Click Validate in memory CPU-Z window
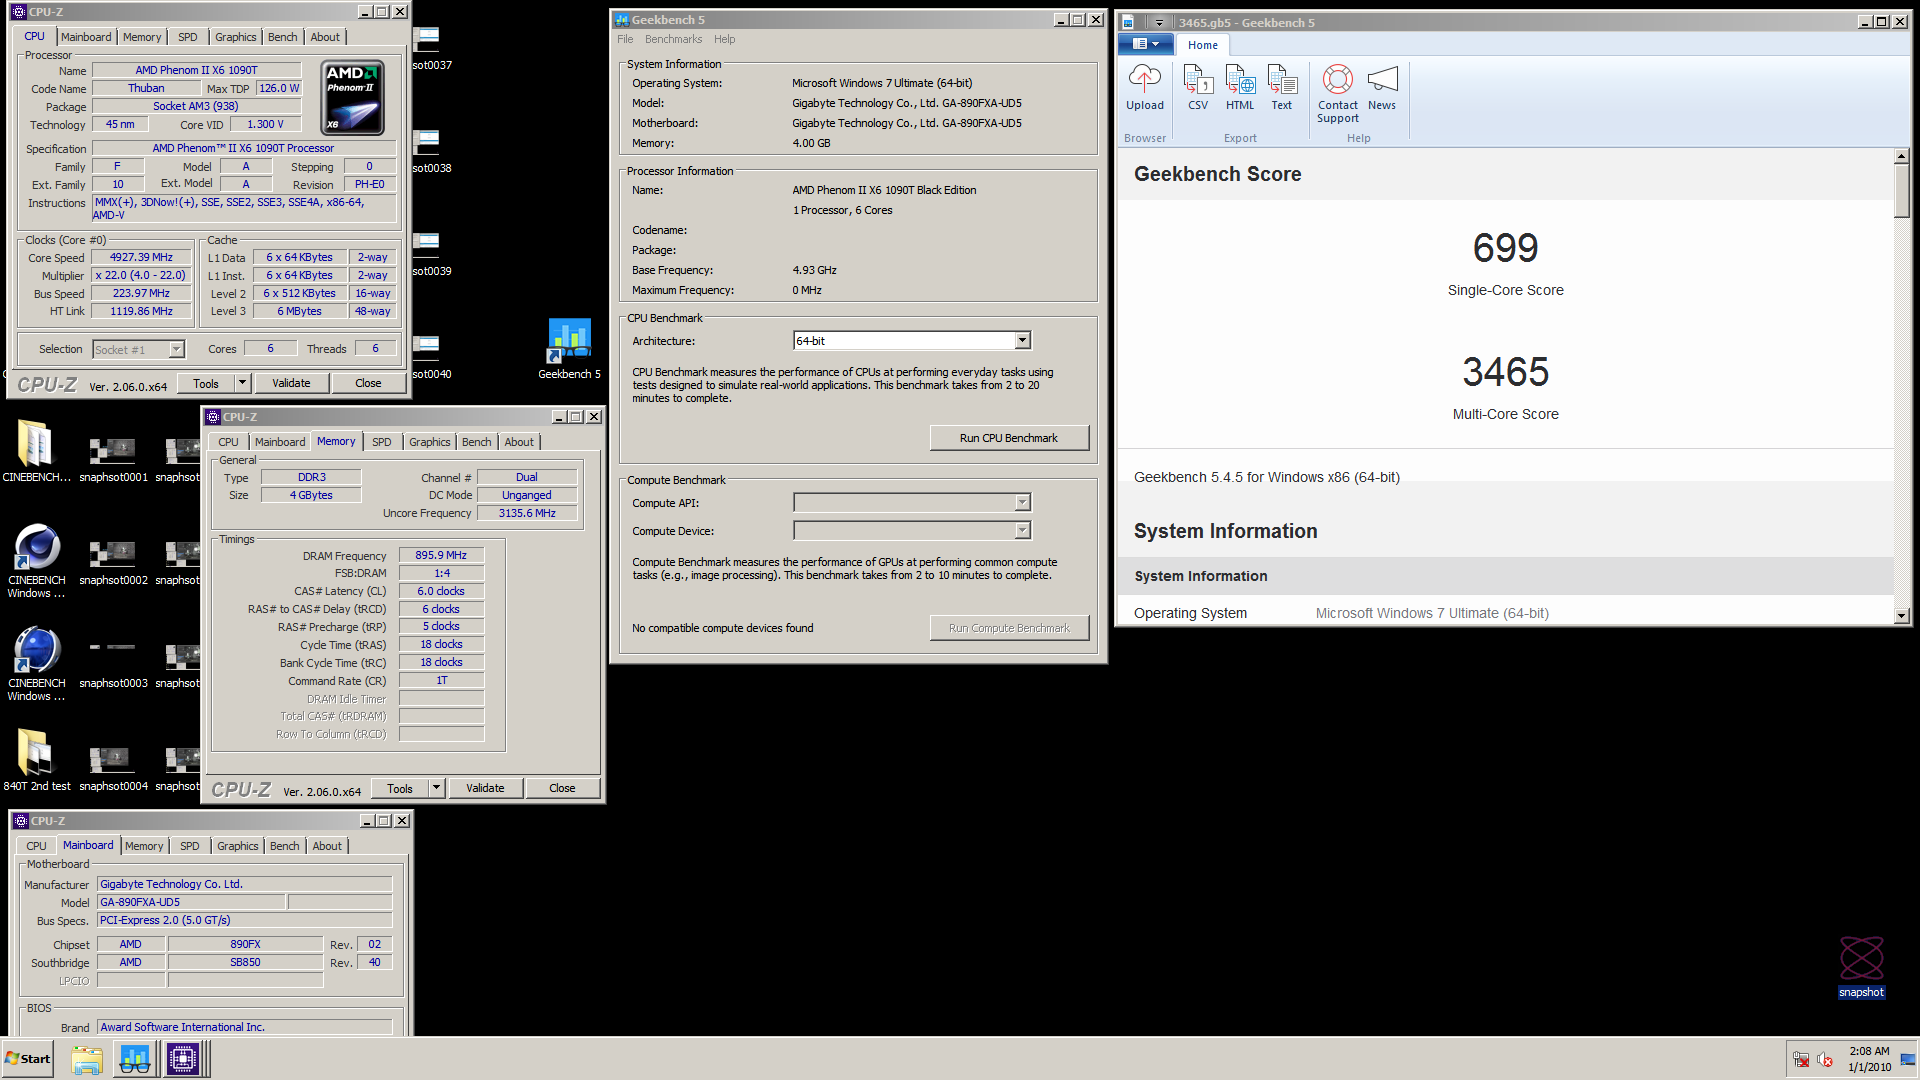This screenshot has height=1080, width=1920. click(x=485, y=788)
